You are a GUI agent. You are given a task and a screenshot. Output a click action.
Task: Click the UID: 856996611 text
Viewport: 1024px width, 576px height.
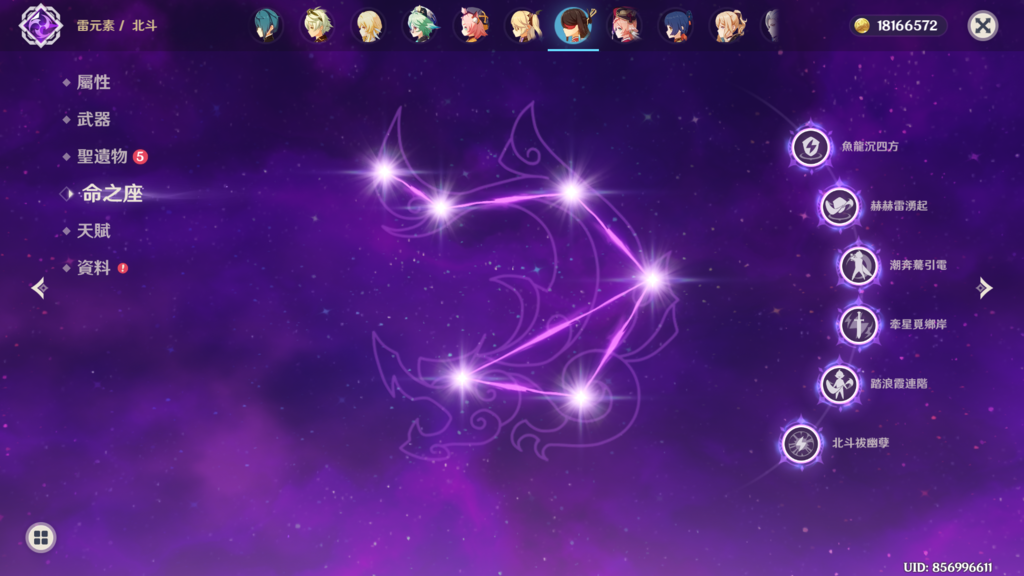coord(948,567)
